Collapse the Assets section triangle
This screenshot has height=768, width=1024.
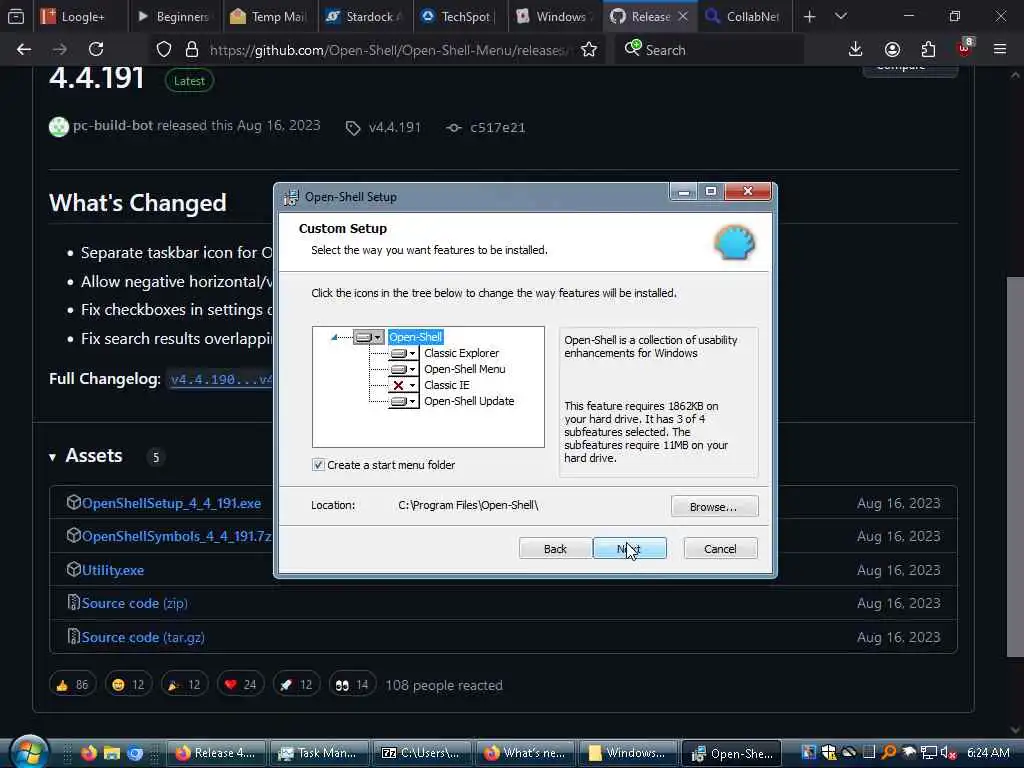pyautogui.click(x=52, y=457)
